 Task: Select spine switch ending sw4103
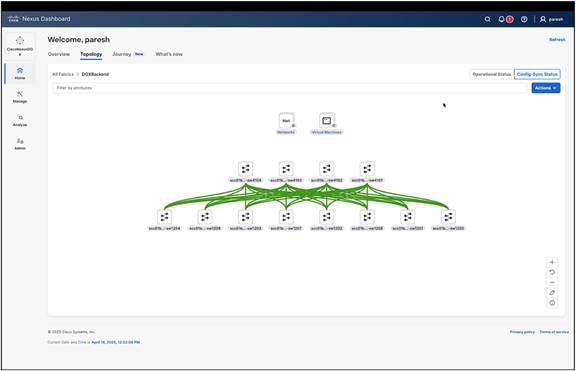click(x=286, y=169)
